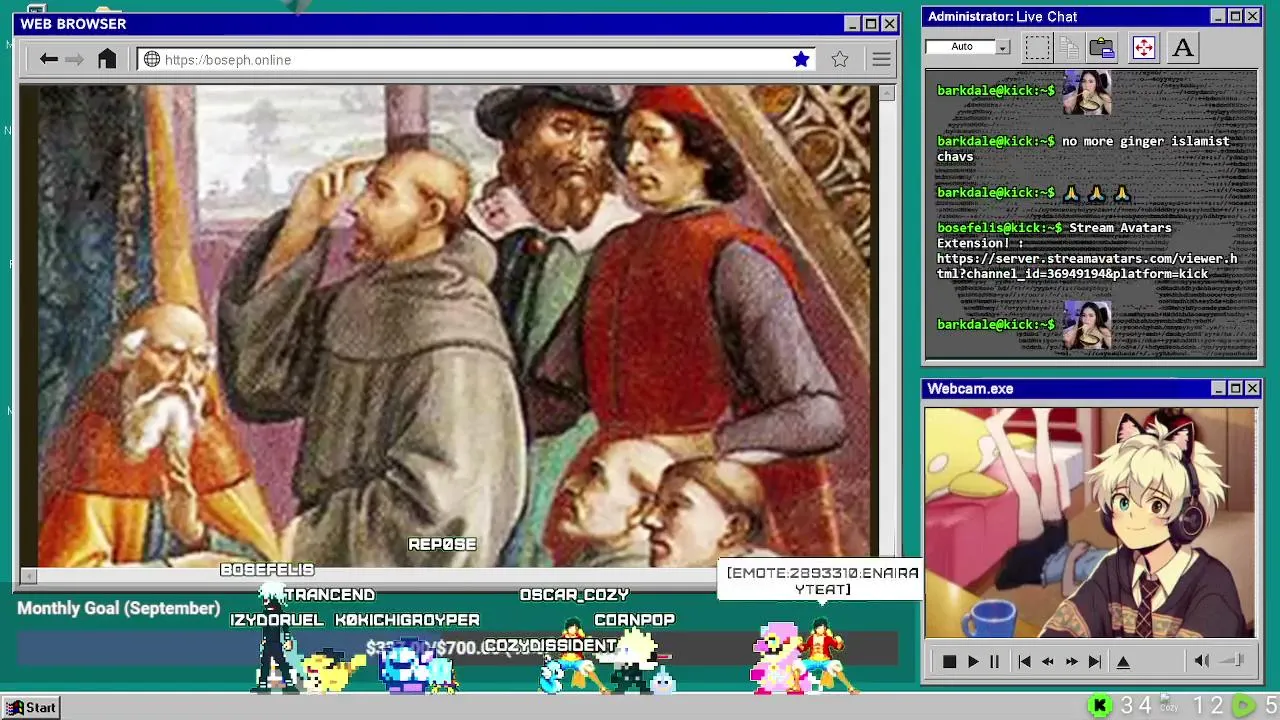Open the browser home page
The width and height of the screenshot is (1280, 720).
107,59
